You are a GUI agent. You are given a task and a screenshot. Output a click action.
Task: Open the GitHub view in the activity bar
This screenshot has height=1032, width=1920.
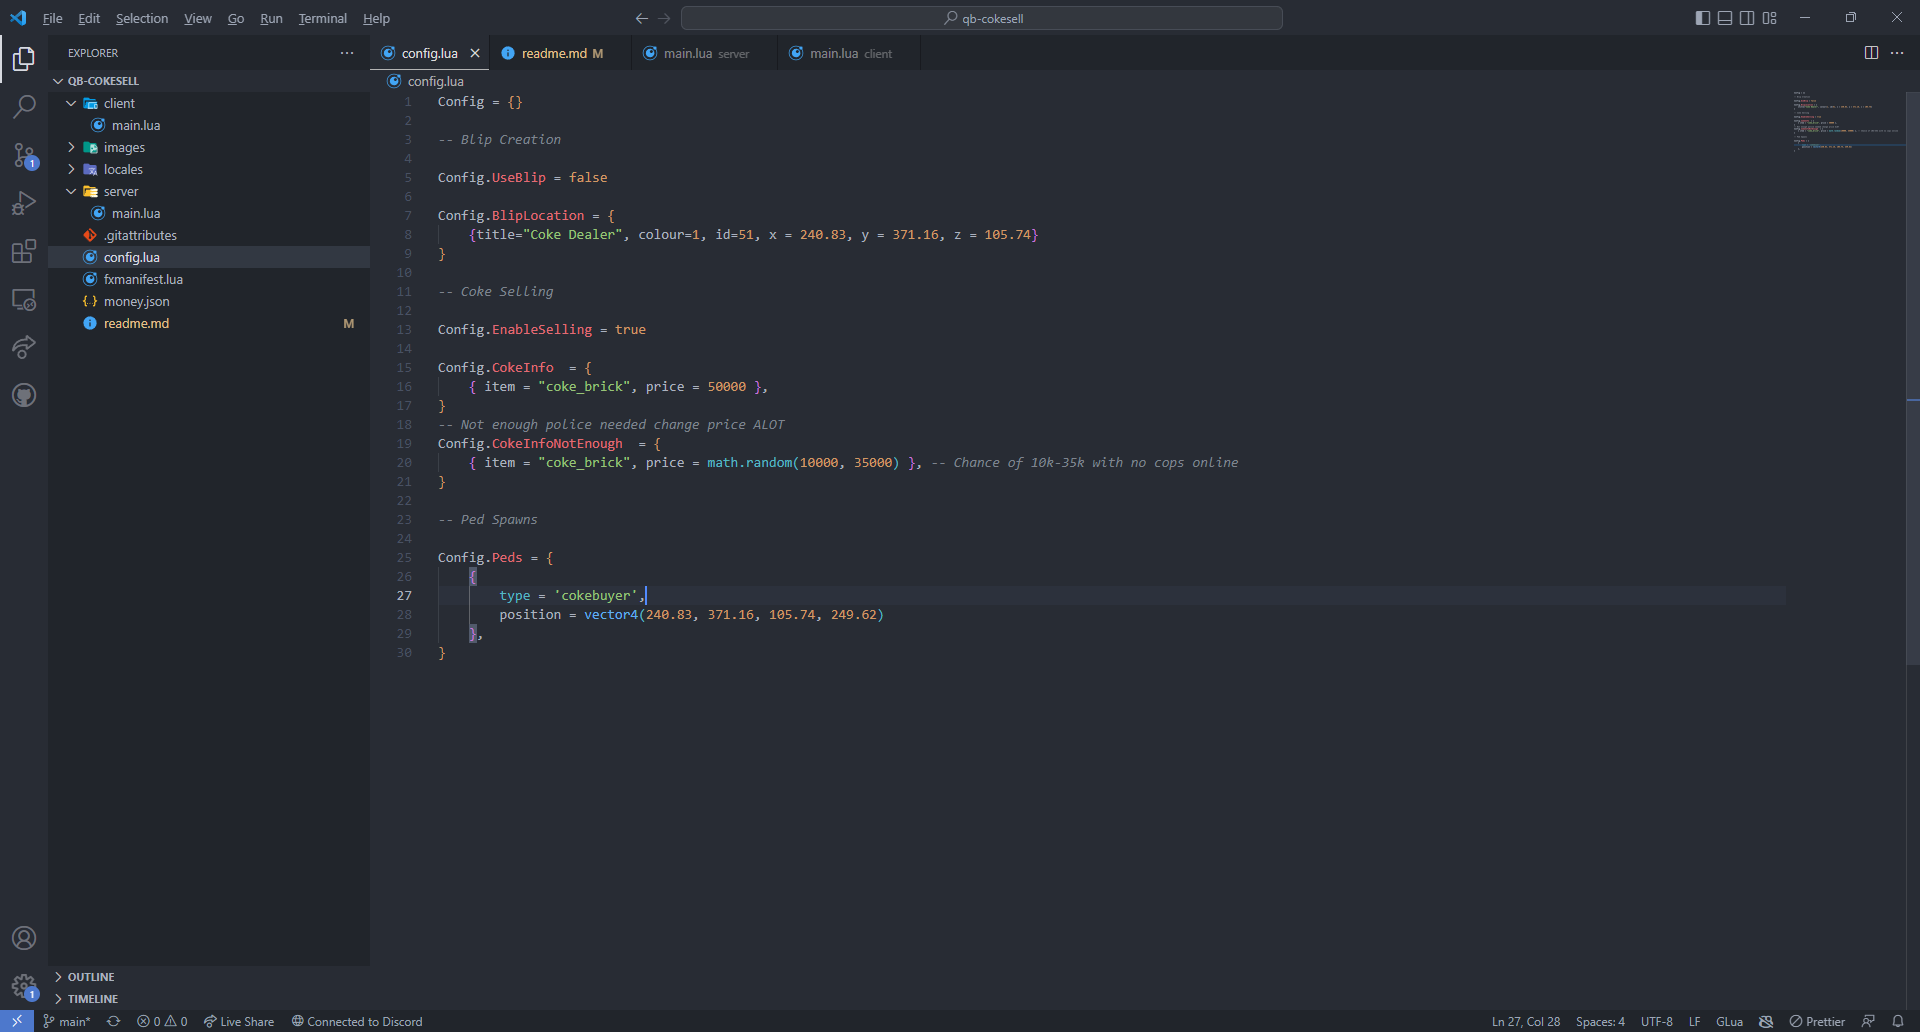[x=24, y=394]
